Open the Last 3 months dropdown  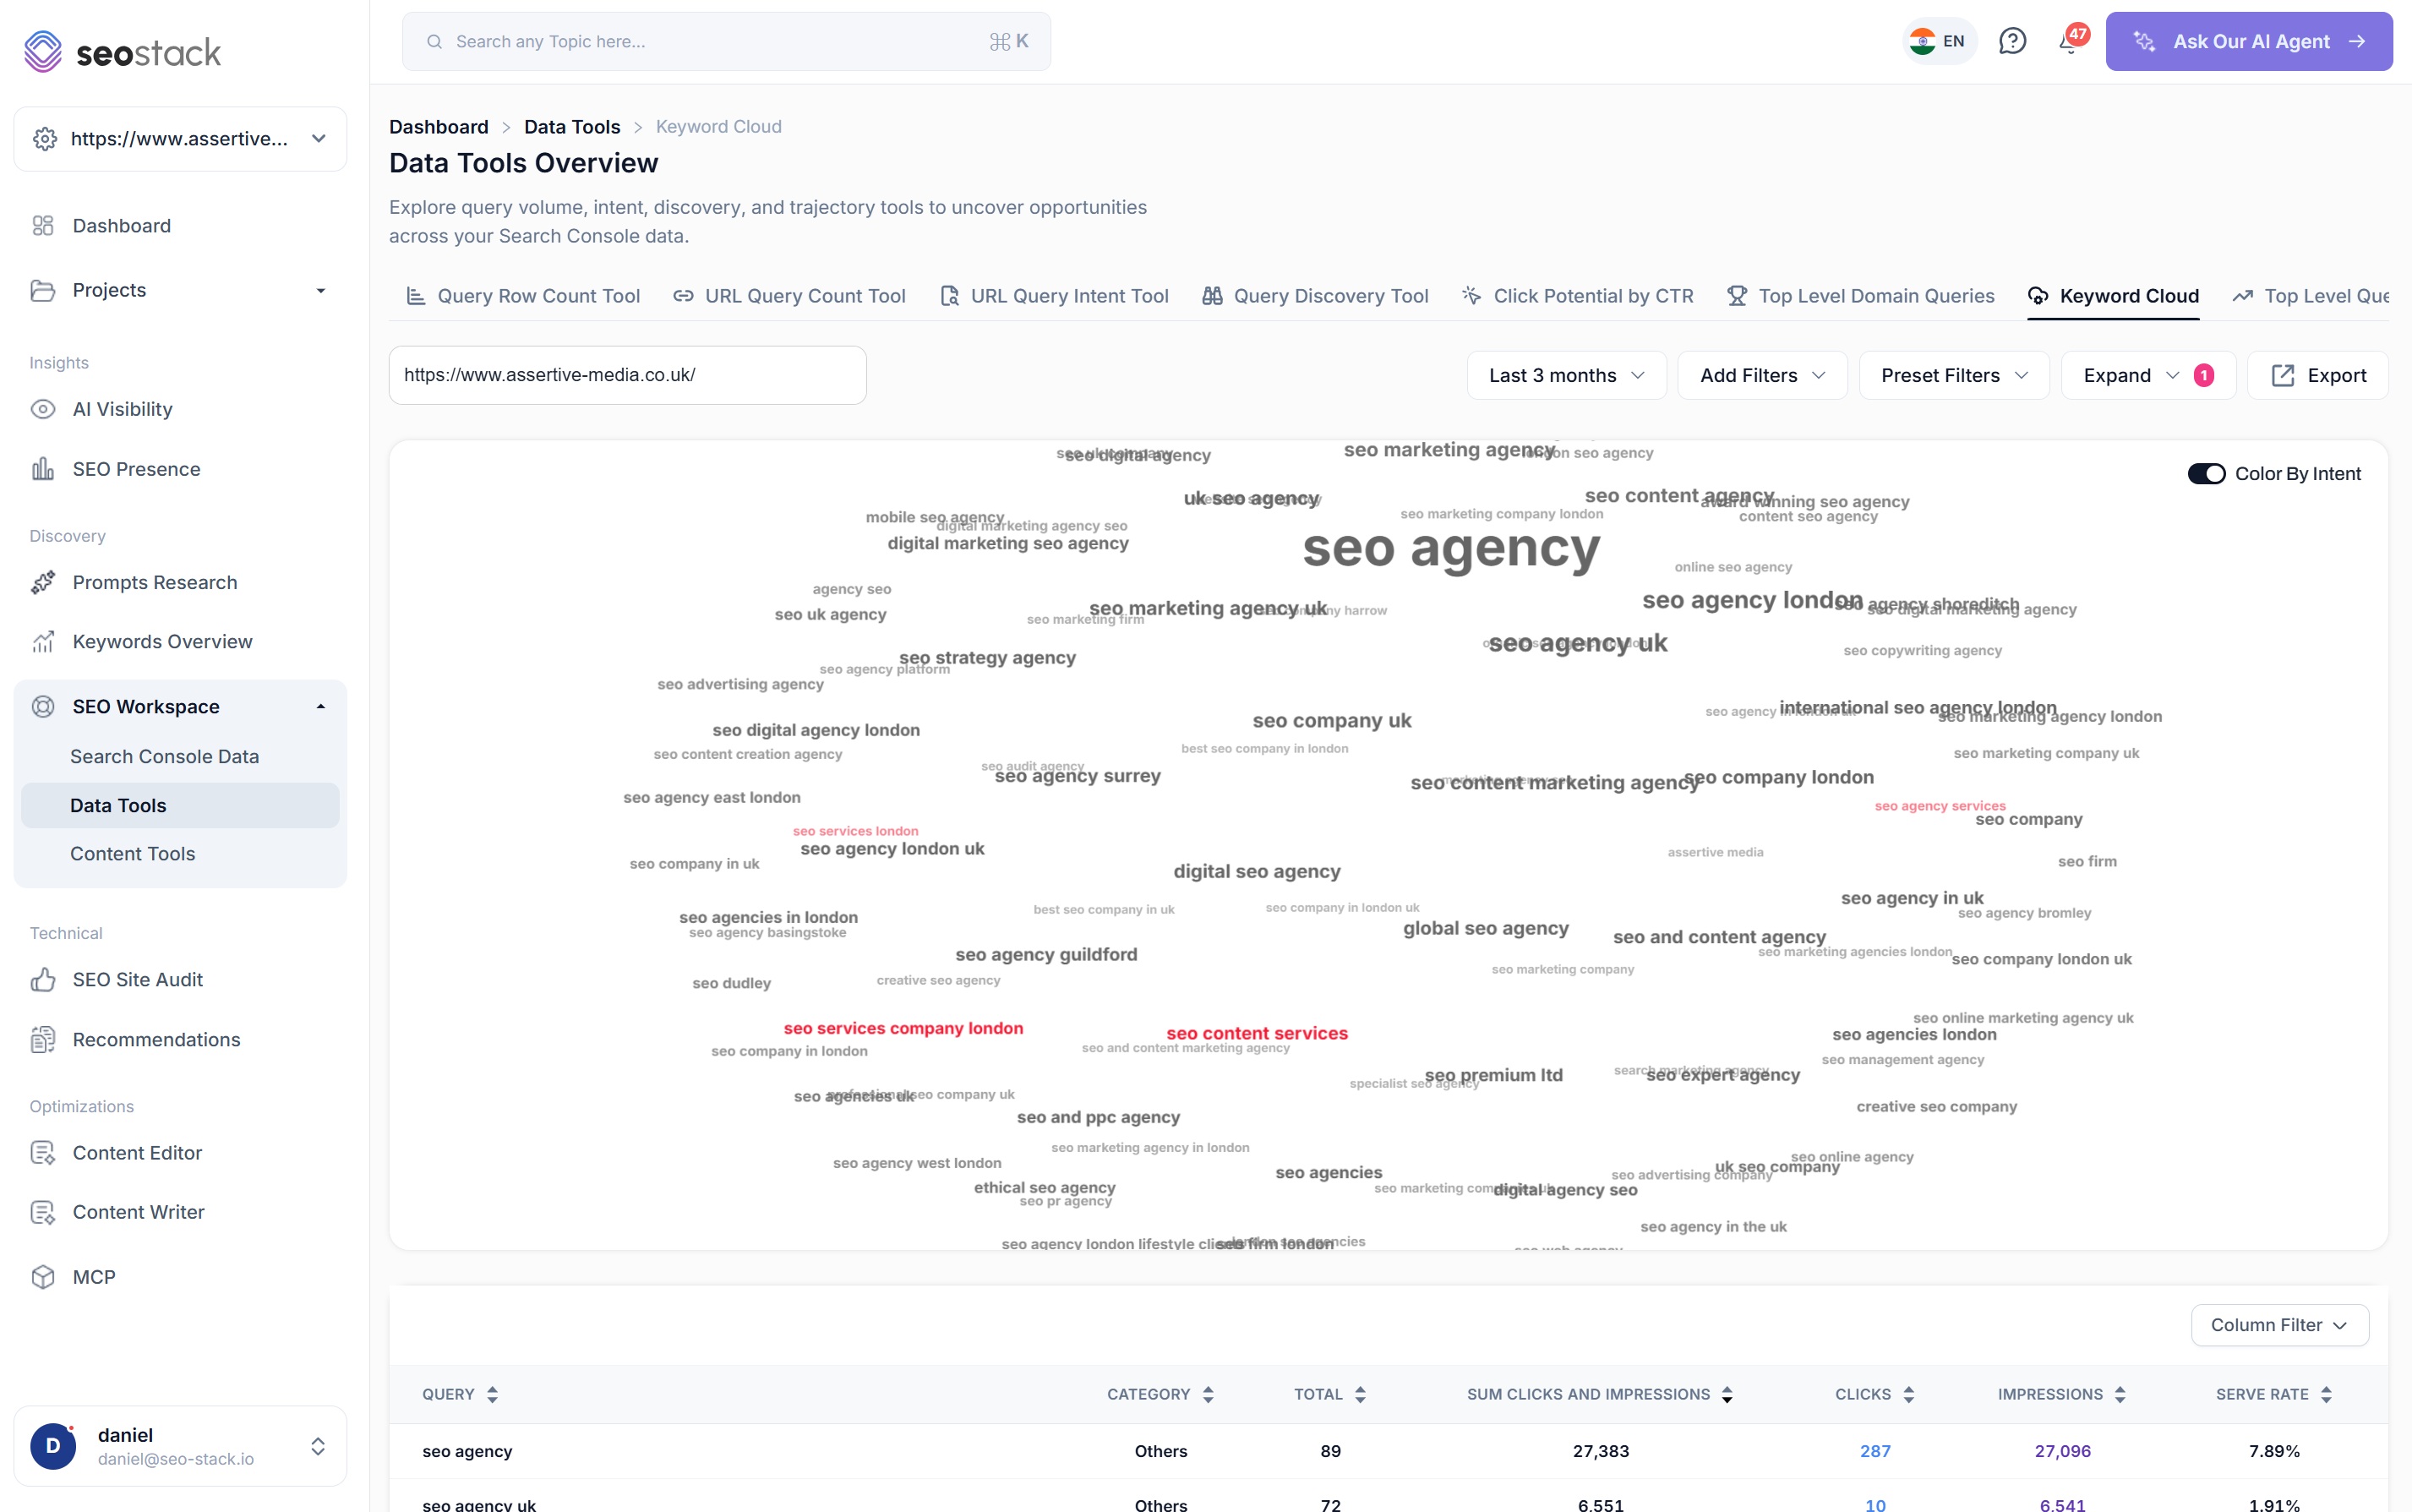point(1566,375)
